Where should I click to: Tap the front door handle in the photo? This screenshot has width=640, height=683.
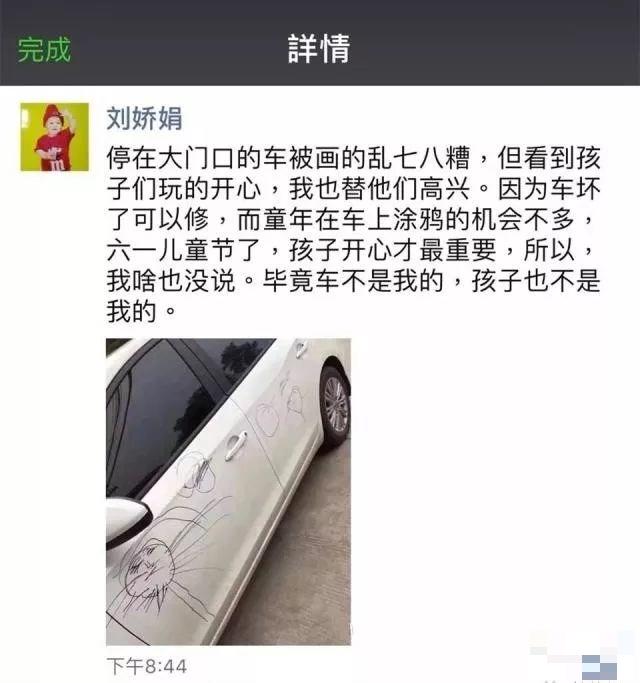(x=237, y=444)
